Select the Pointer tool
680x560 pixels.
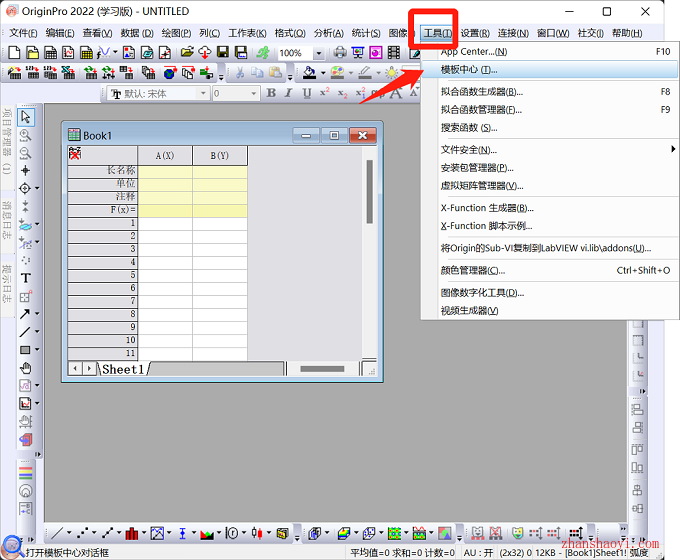26,117
